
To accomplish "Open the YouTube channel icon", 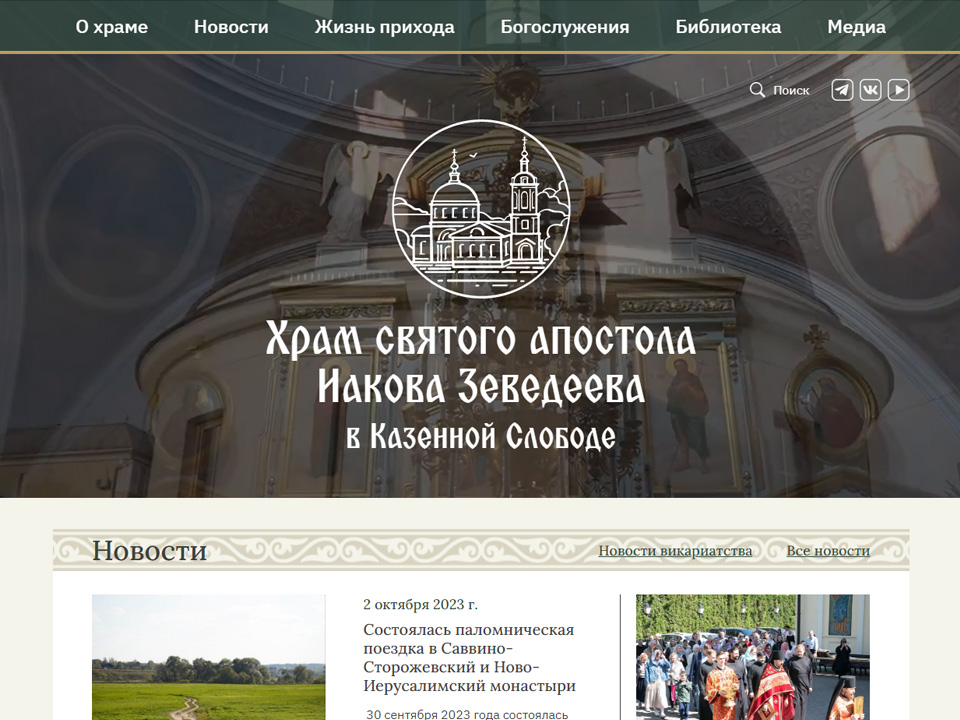I will tap(899, 90).
